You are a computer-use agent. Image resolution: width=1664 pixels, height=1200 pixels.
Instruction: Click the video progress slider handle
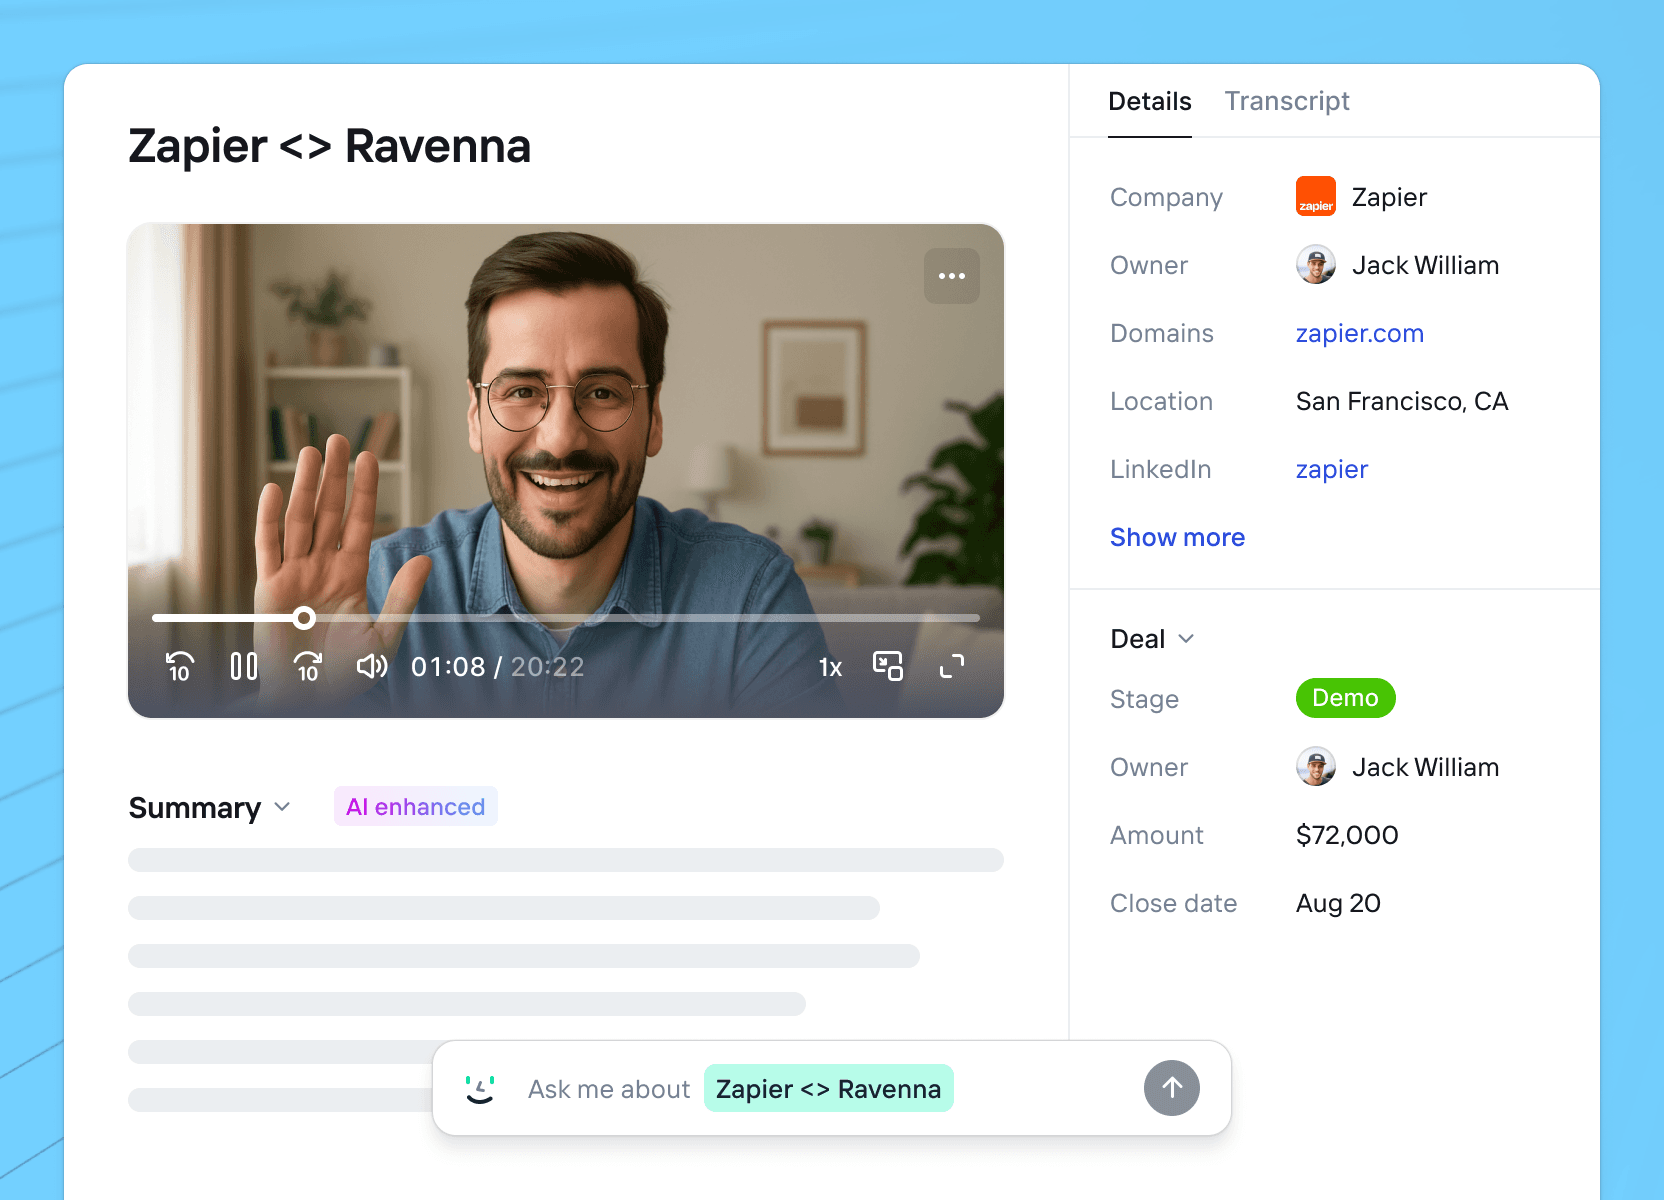pos(304,618)
